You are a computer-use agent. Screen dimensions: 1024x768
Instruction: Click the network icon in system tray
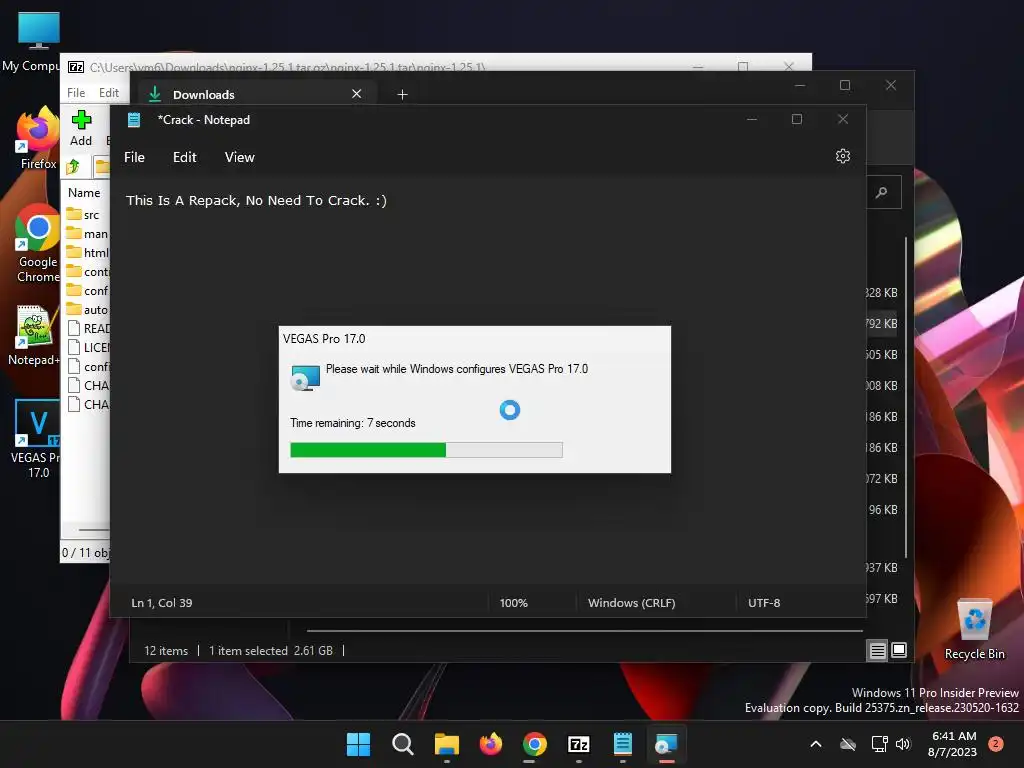(879, 744)
